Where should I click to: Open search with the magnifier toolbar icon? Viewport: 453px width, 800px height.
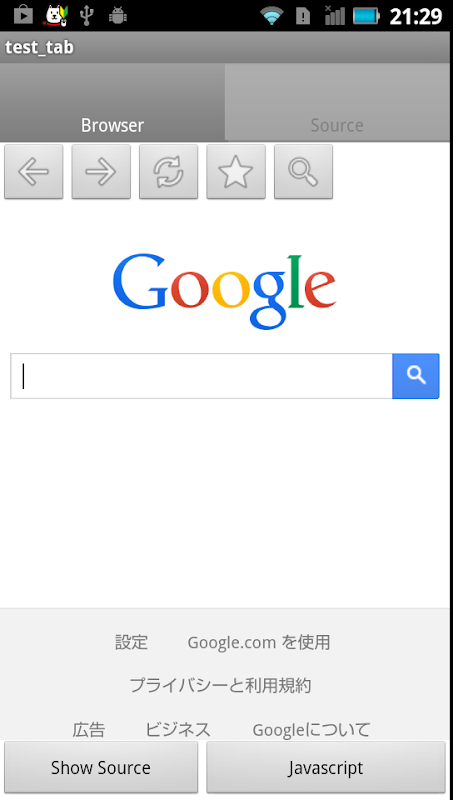pyautogui.click(x=304, y=171)
